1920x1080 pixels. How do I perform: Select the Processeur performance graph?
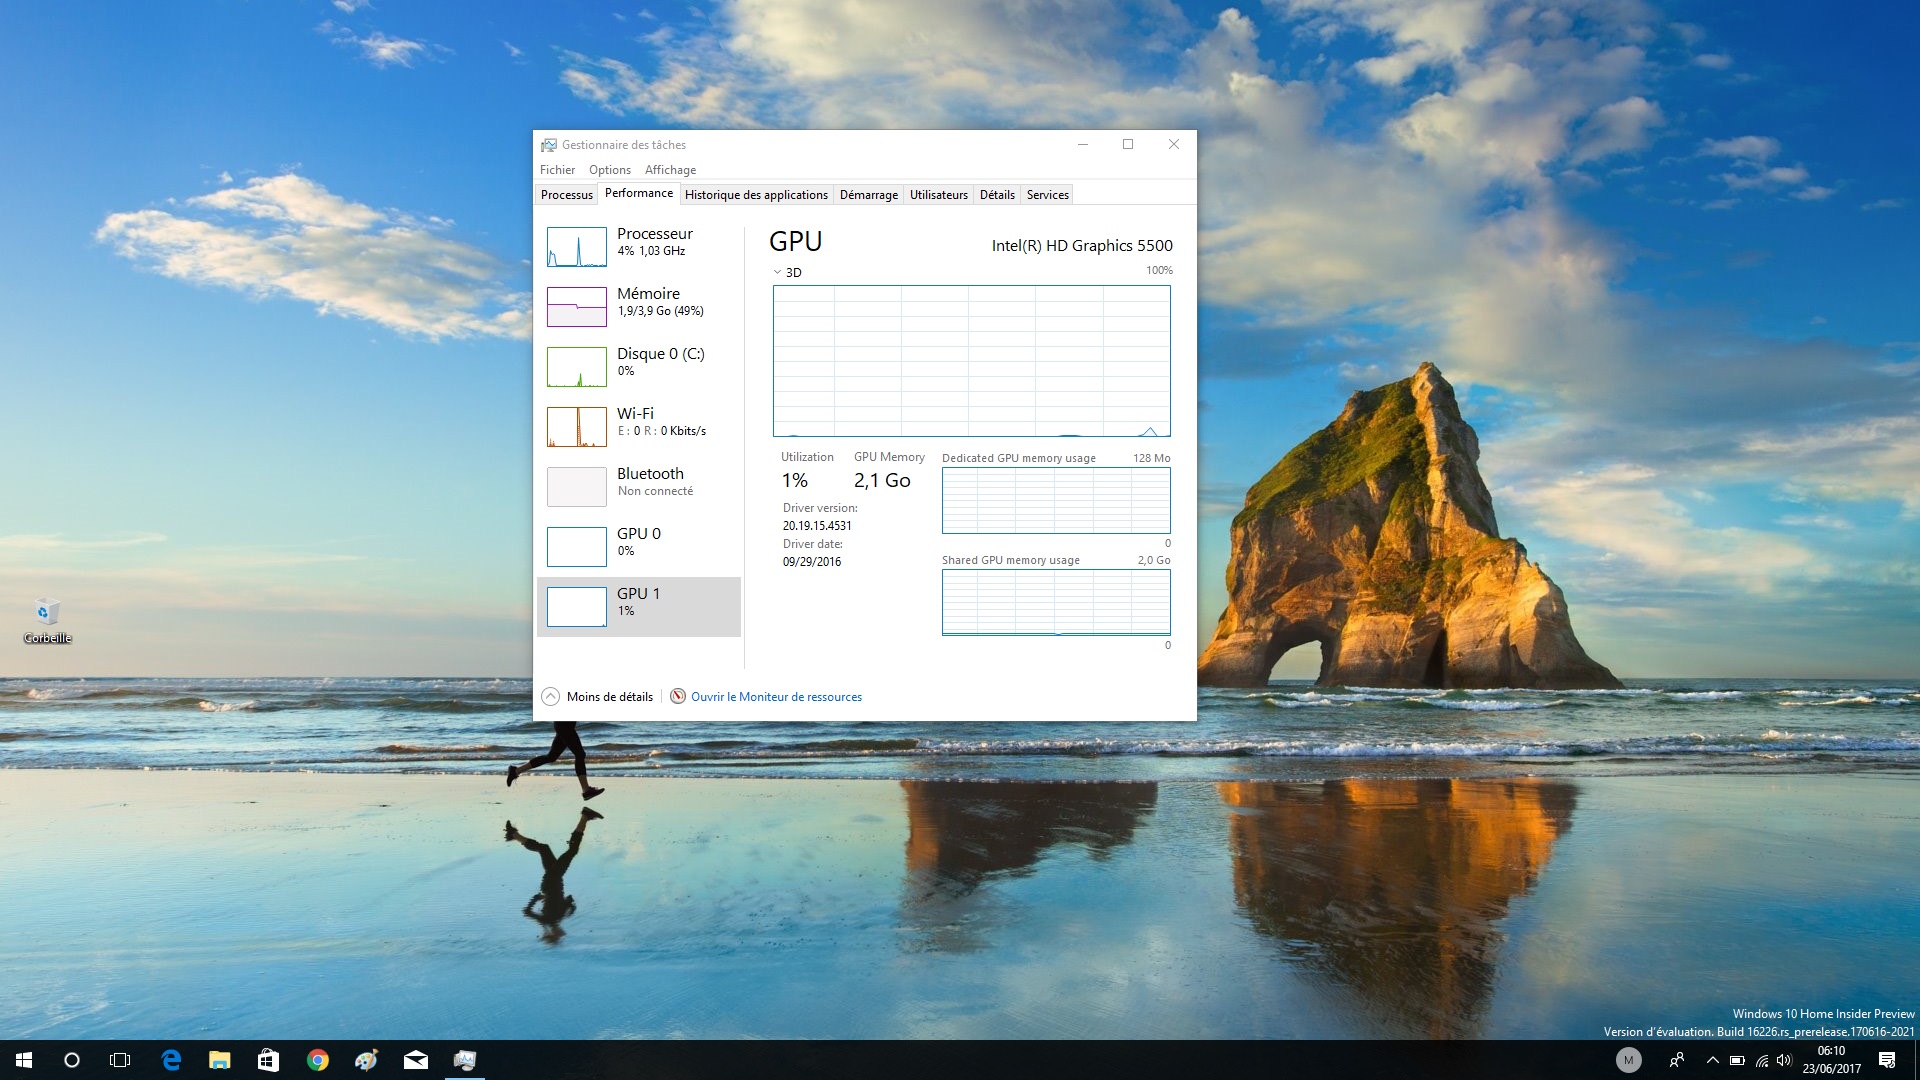tap(639, 246)
